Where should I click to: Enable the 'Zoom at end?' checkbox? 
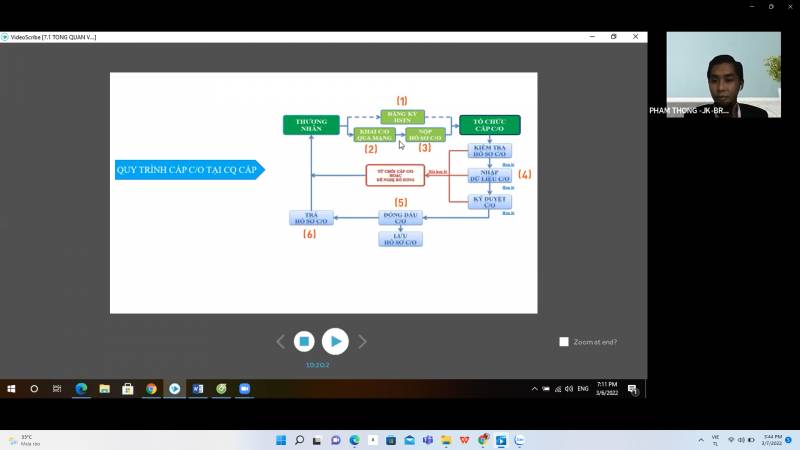point(564,342)
